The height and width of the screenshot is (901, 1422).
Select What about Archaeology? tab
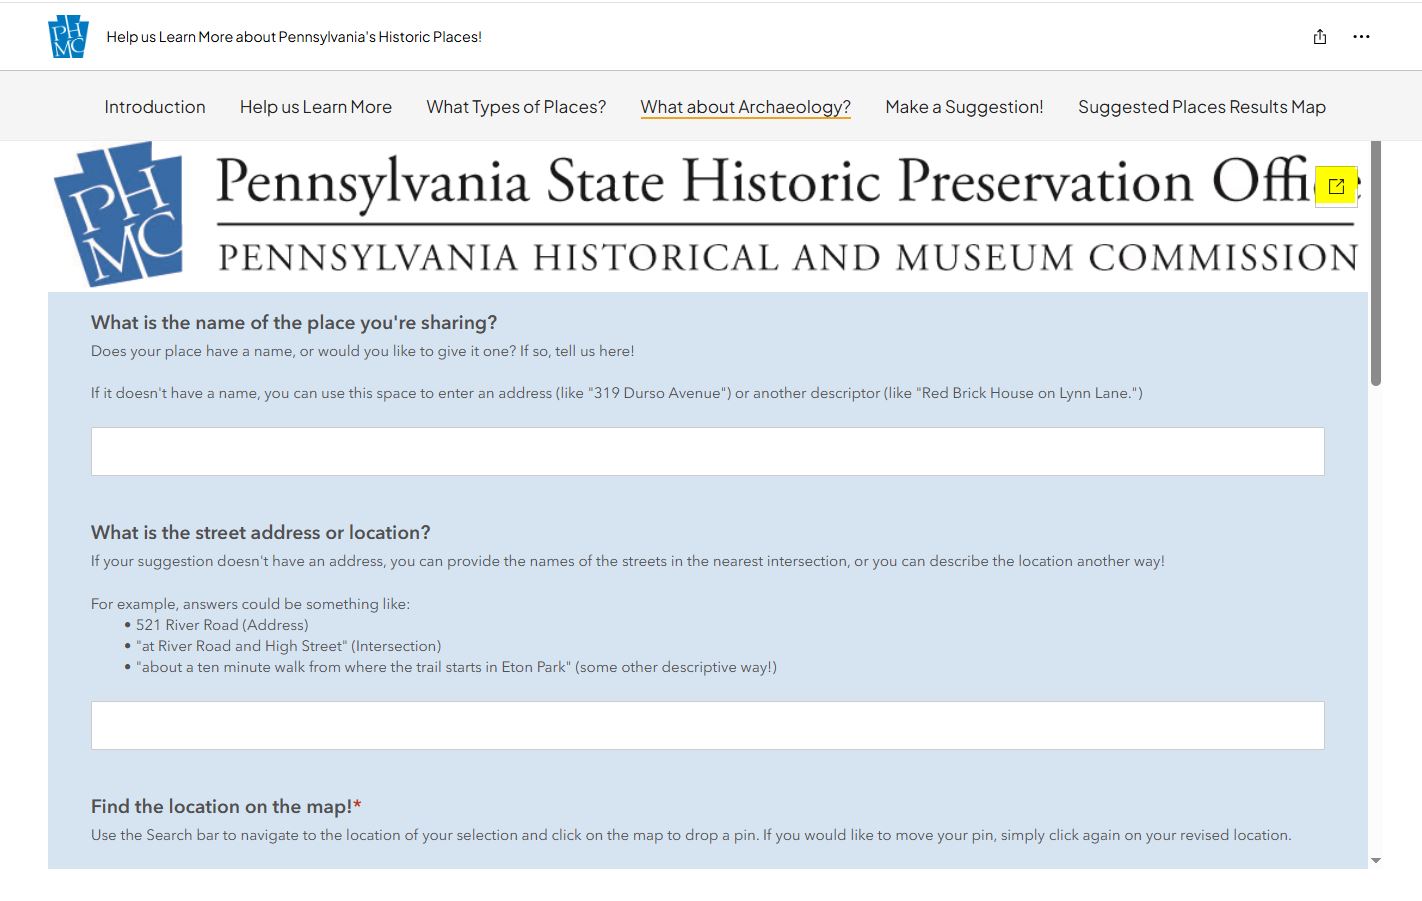click(746, 107)
